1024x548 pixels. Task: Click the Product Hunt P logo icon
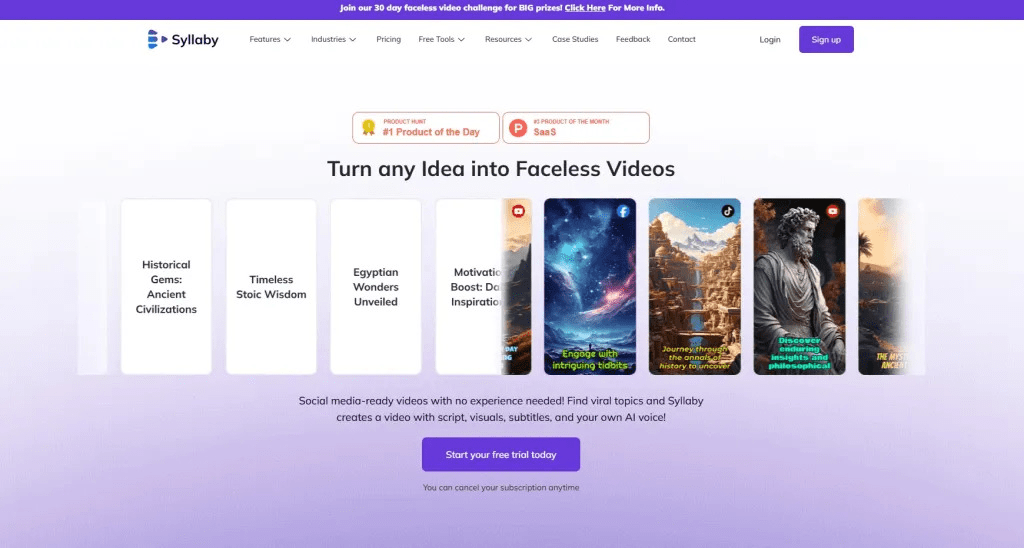(x=518, y=128)
